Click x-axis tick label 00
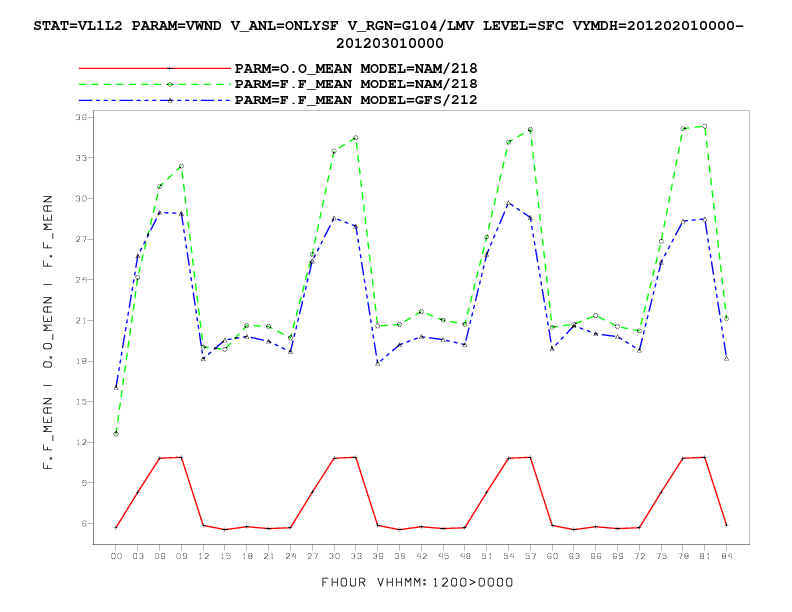This screenshot has height=612, width=792. (116, 556)
